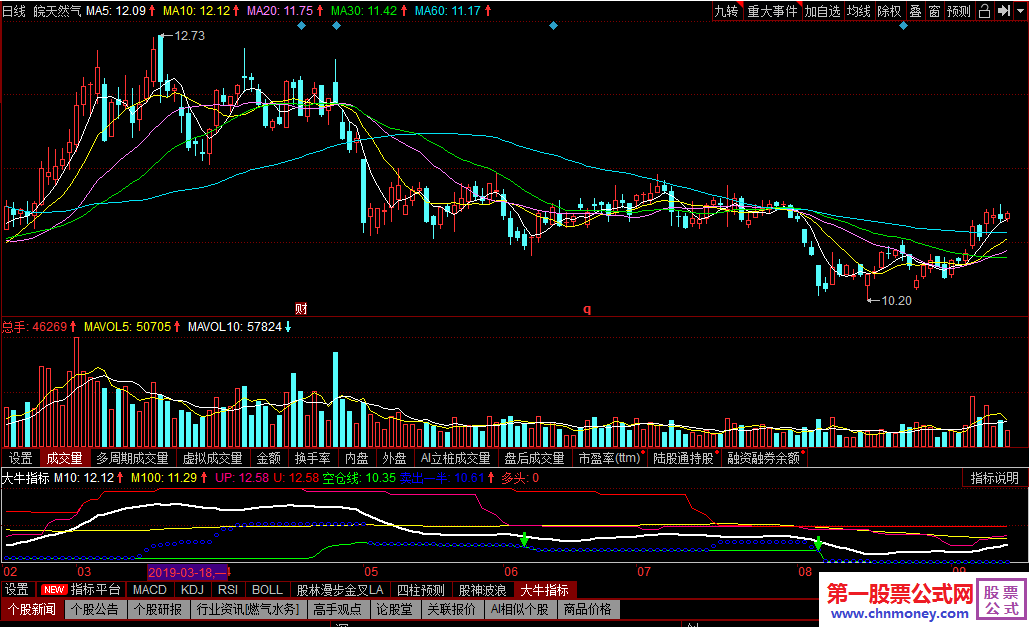Select the 换手率 turnover rate tab
1029x627 pixels.
pos(312,458)
